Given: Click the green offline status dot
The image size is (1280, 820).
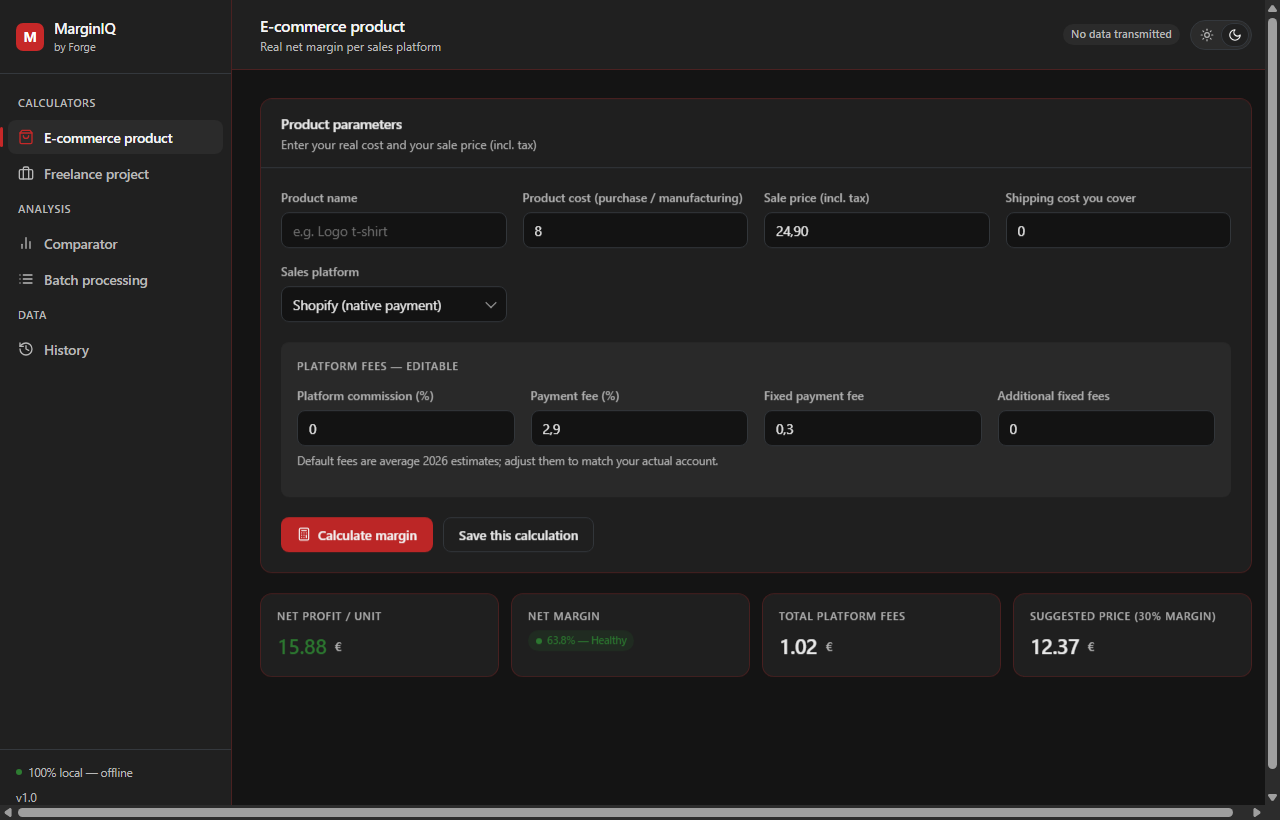Looking at the screenshot, I should (x=19, y=772).
